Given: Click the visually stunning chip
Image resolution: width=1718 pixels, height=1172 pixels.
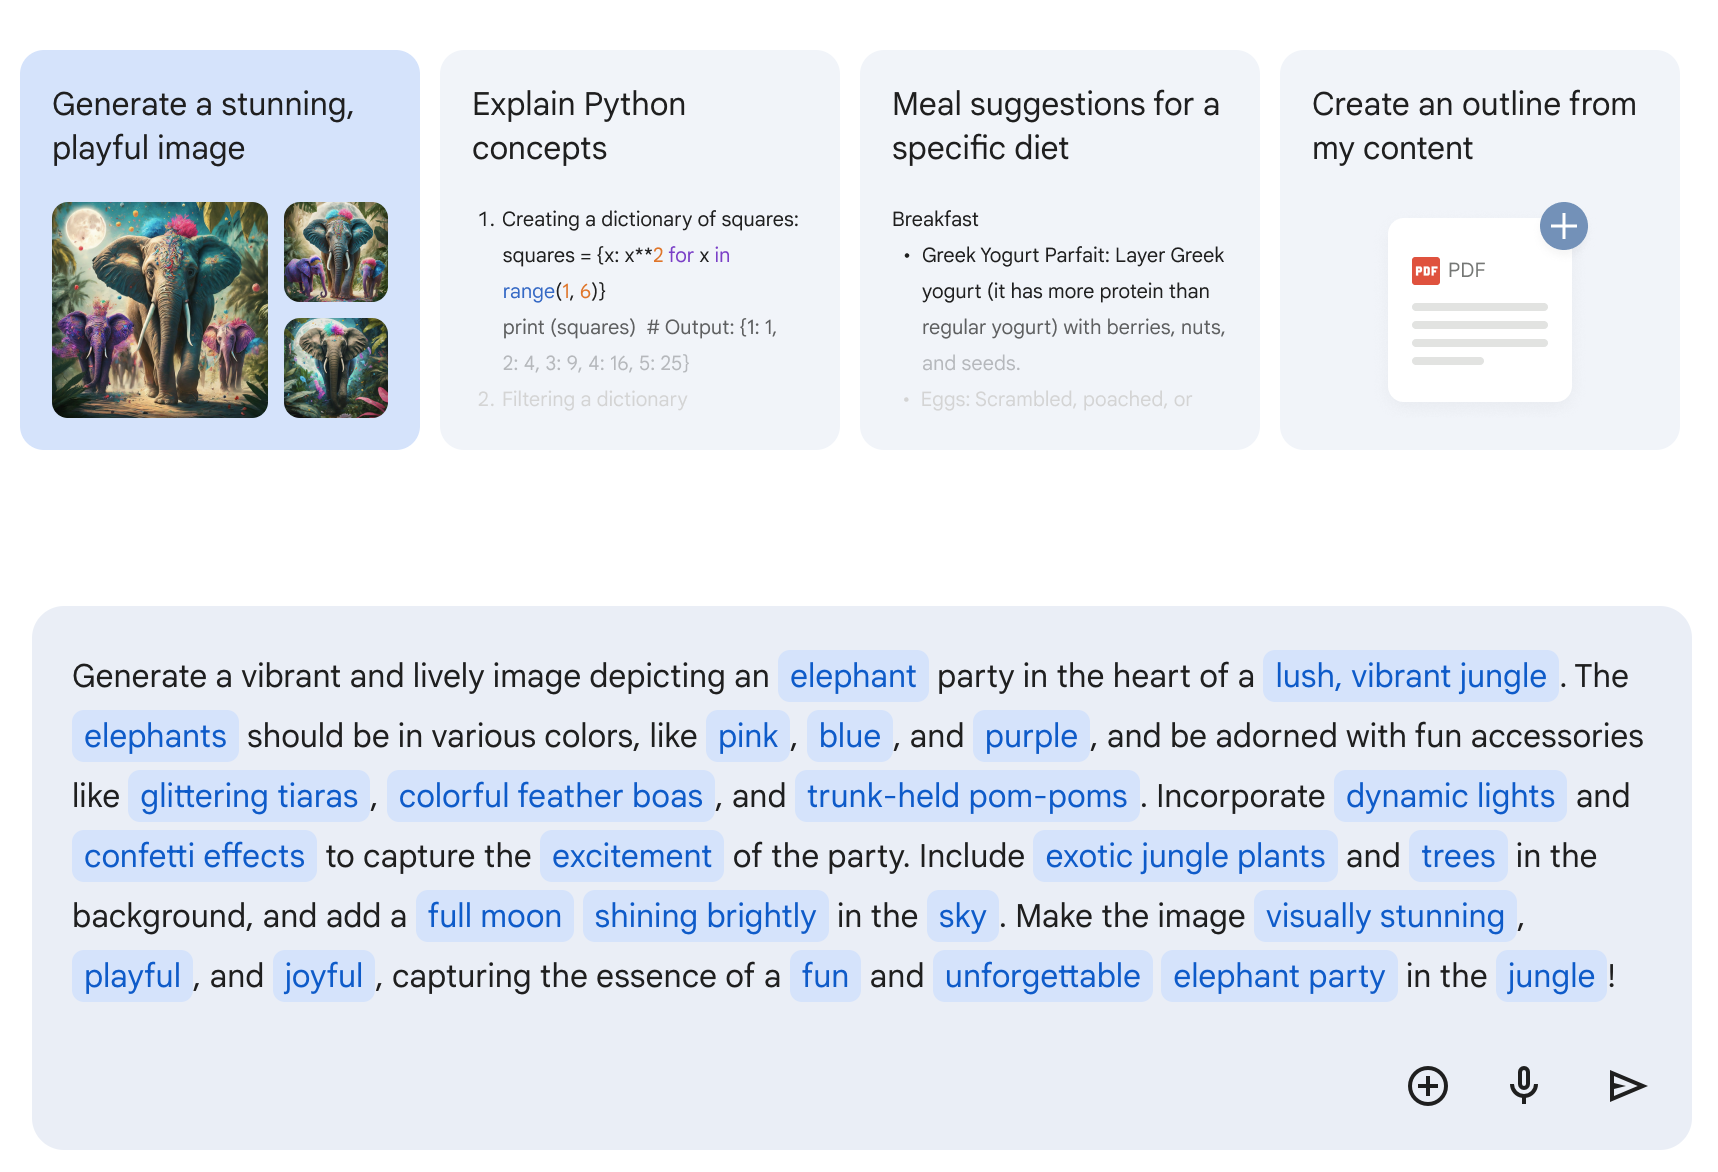Looking at the screenshot, I should 1385,915.
